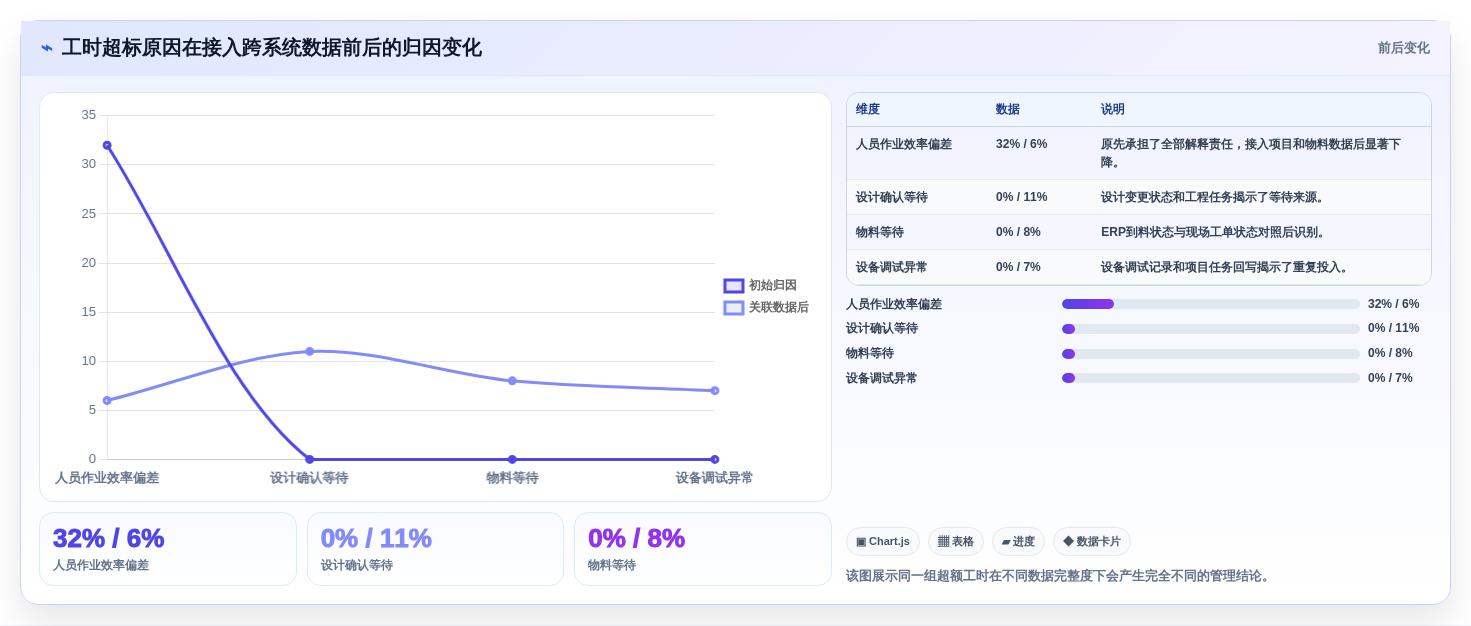
Task: Open the 32% / 6% summary card
Action: [x=168, y=549]
